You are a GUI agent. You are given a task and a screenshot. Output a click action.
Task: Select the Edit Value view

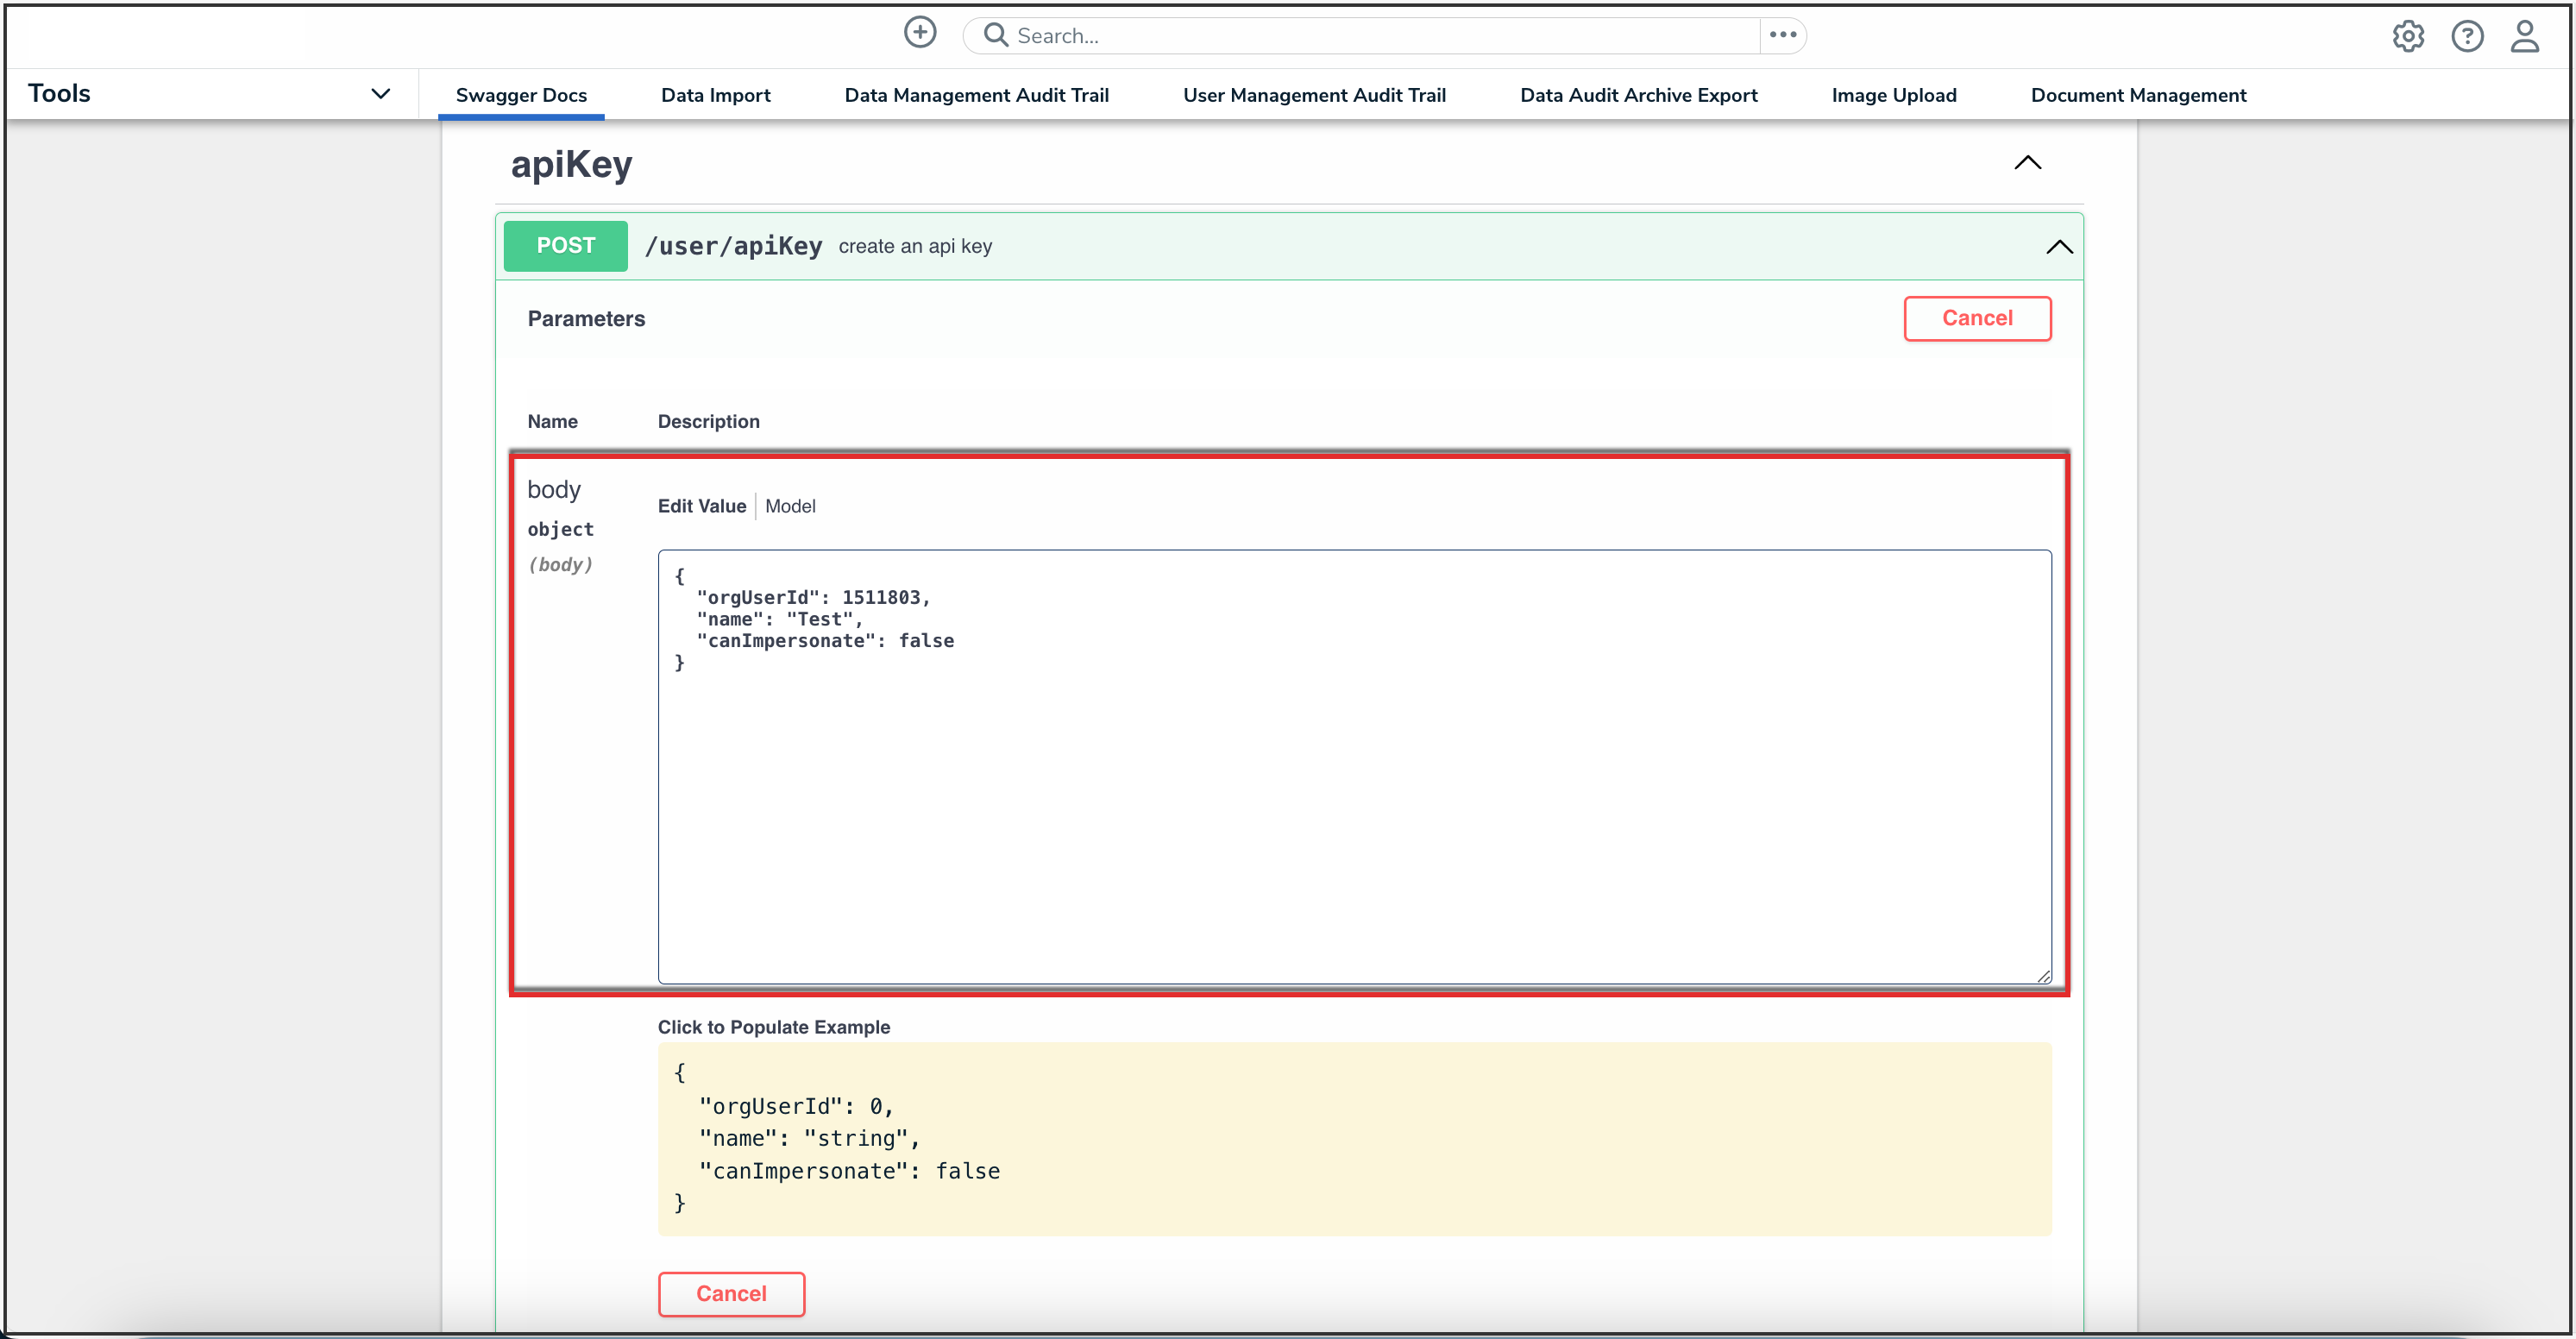(701, 506)
